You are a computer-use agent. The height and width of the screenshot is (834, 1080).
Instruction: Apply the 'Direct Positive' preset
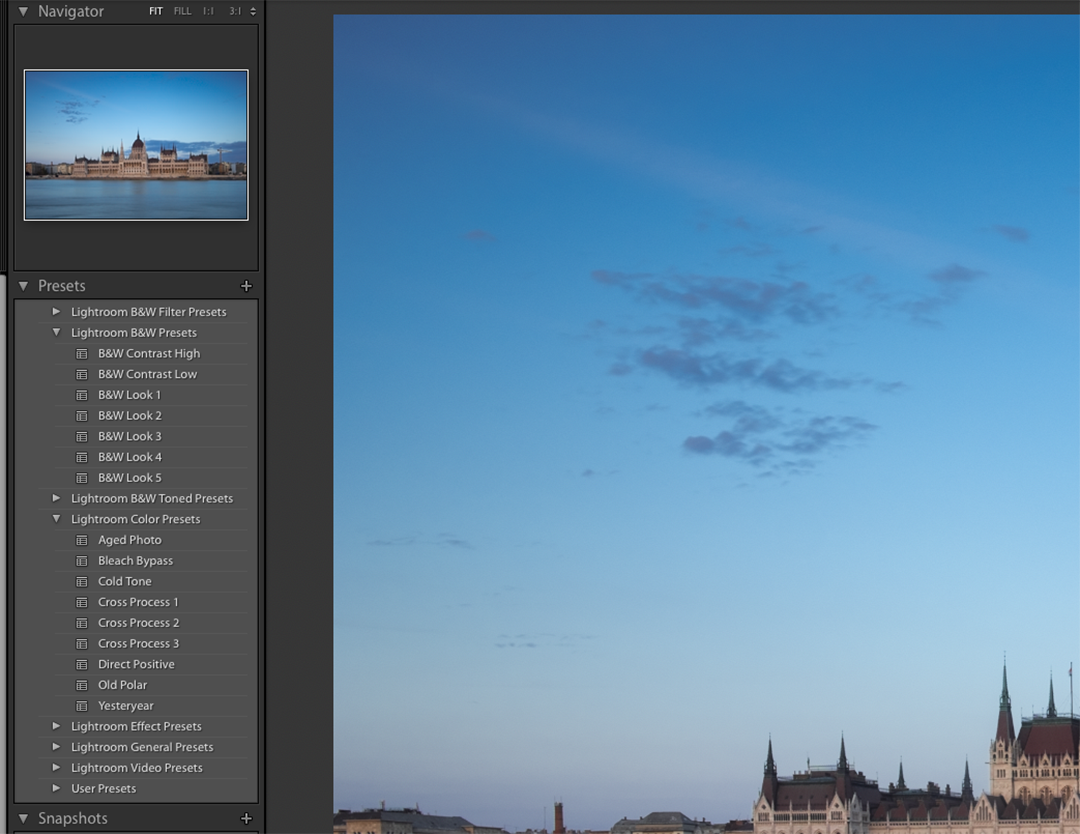click(136, 664)
